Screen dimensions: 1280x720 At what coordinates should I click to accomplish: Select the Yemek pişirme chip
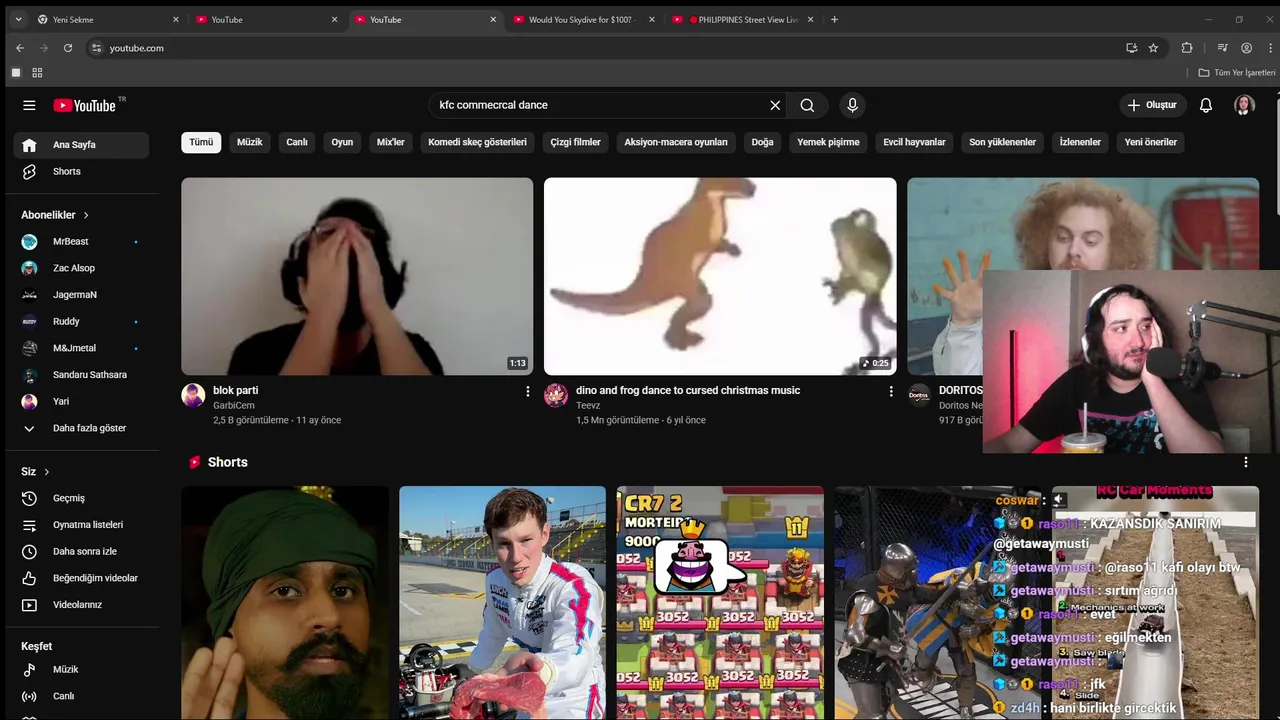tap(828, 142)
